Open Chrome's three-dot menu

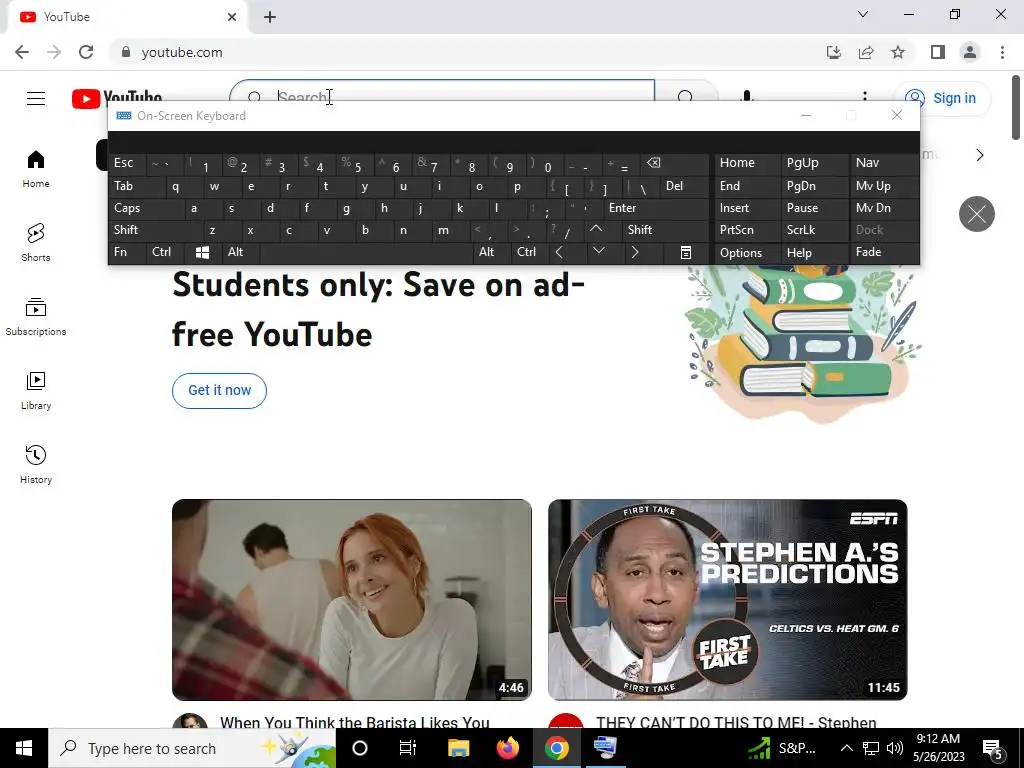click(x=1002, y=52)
